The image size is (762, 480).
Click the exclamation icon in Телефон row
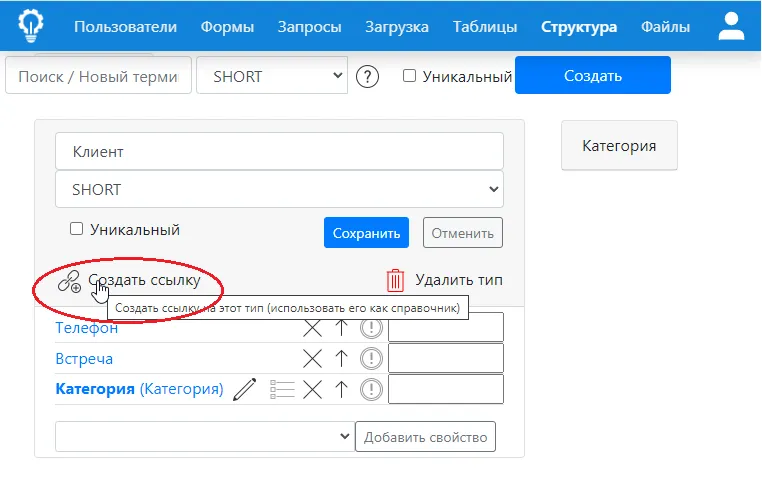pyautogui.click(x=371, y=328)
